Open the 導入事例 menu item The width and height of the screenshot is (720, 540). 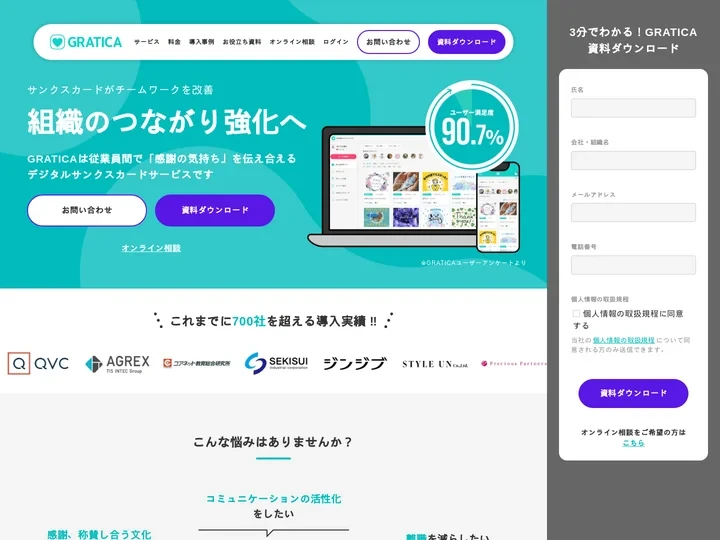[202, 42]
